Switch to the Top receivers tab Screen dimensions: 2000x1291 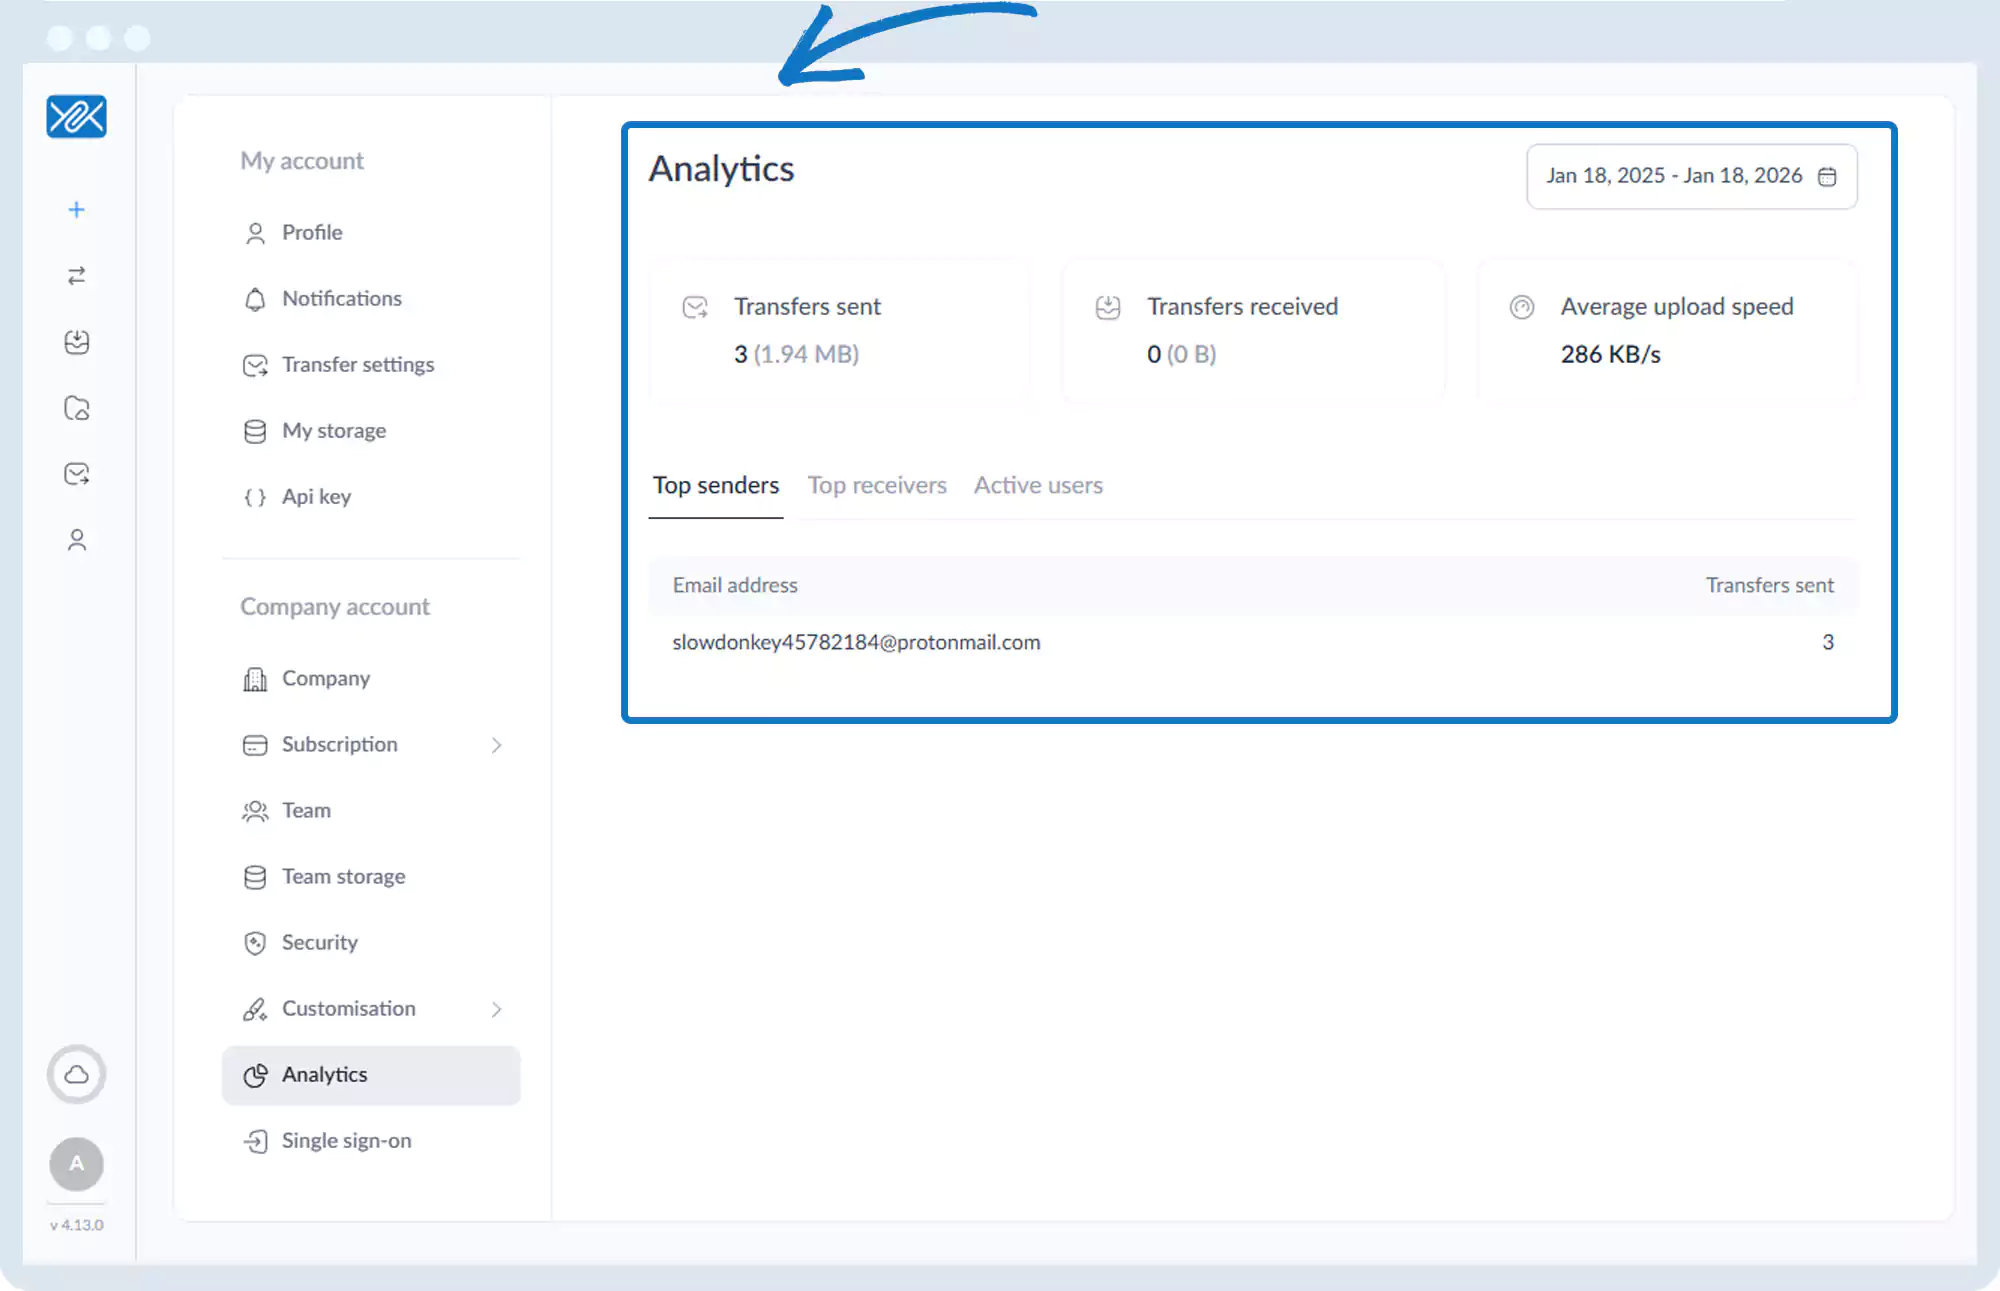(876, 486)
